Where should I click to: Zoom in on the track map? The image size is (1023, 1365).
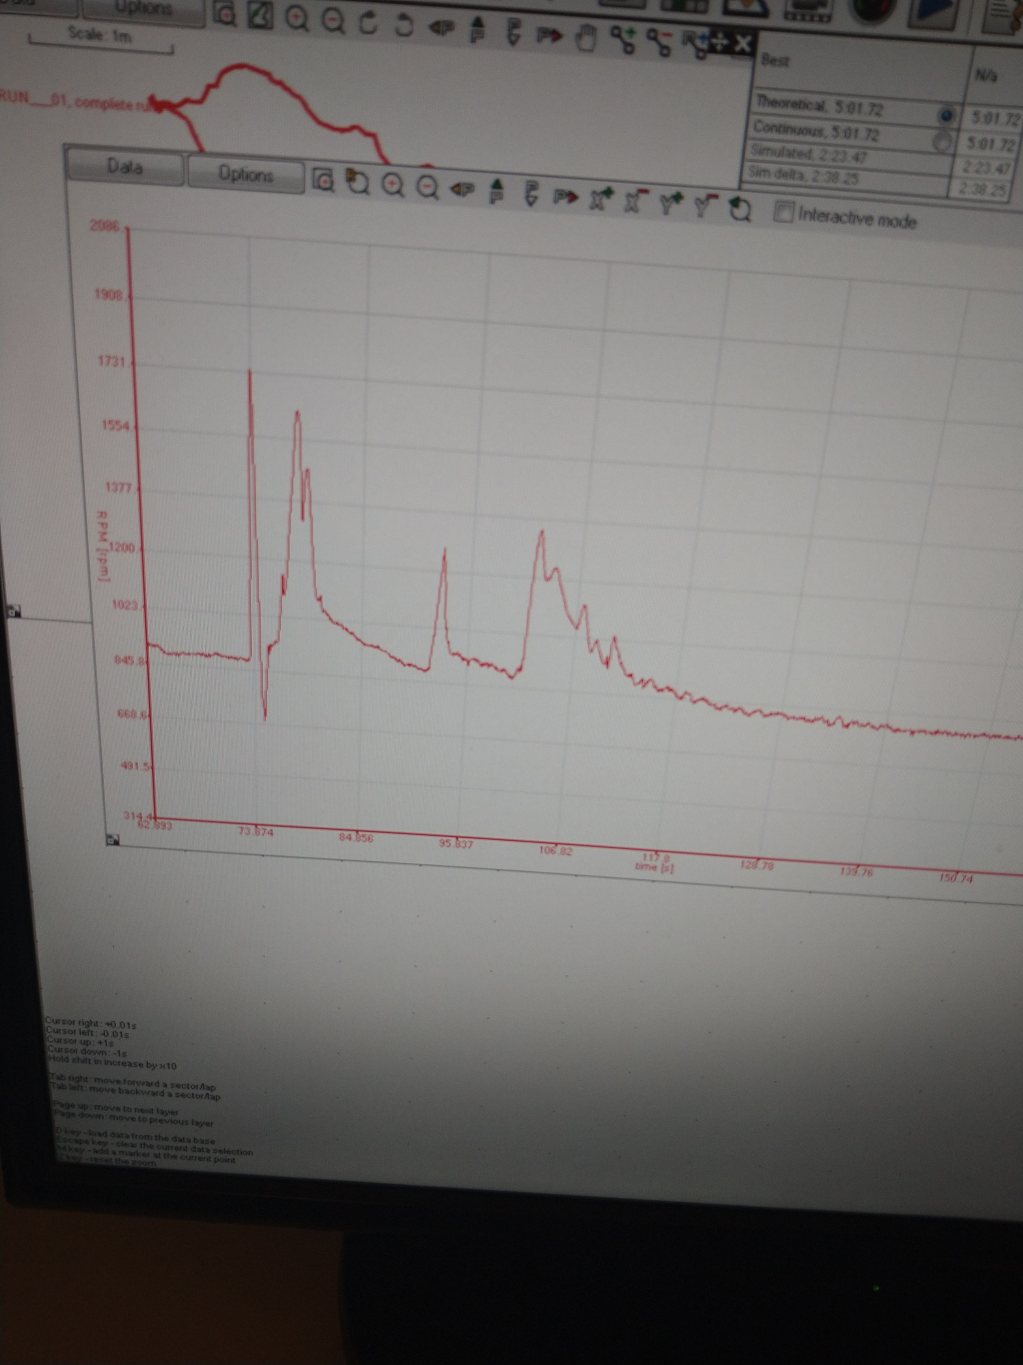click(298, 18)
